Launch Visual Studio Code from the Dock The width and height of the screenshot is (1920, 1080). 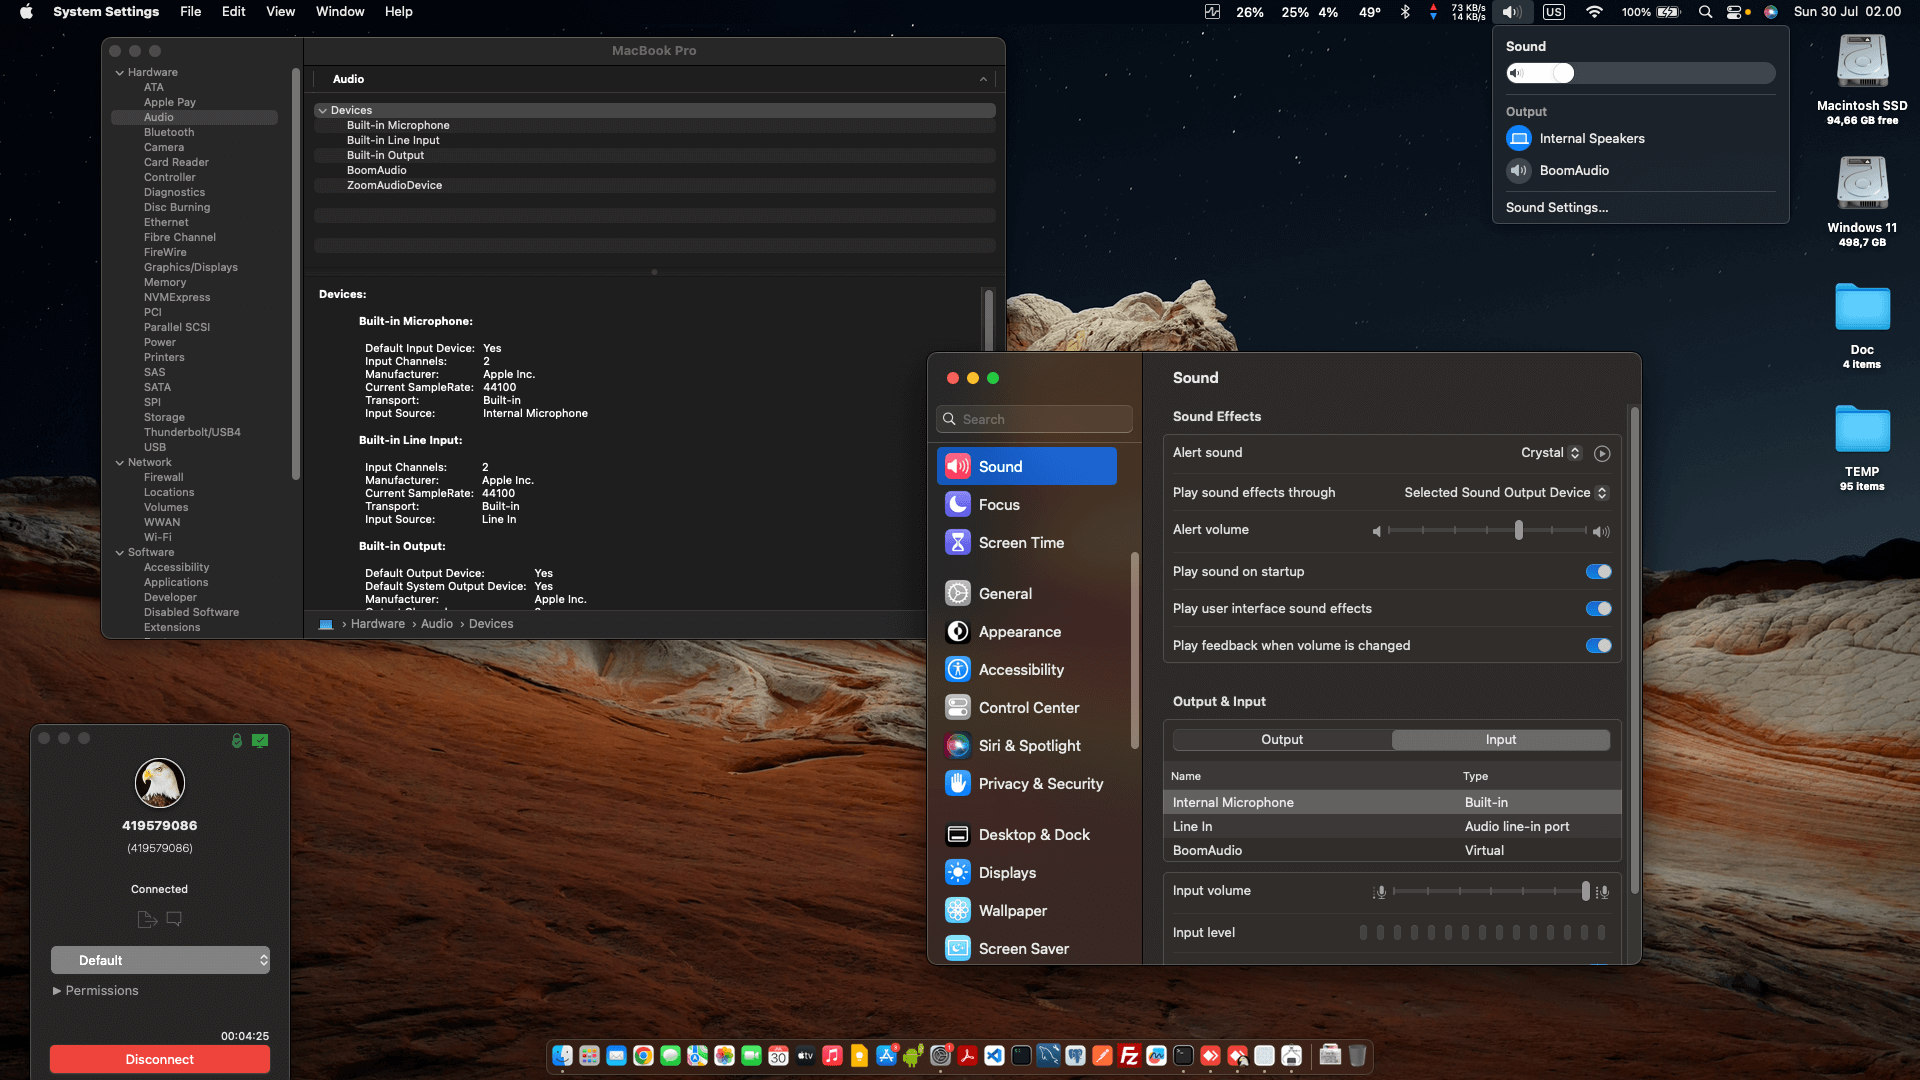tap(994, 1056)
